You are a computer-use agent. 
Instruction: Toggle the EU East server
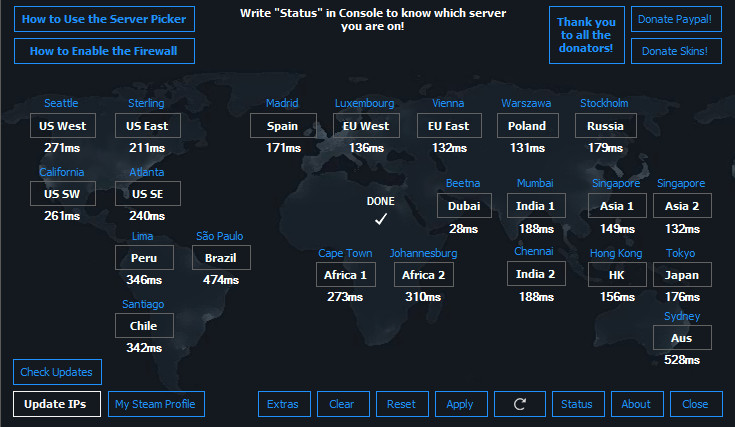coord(449,126)
